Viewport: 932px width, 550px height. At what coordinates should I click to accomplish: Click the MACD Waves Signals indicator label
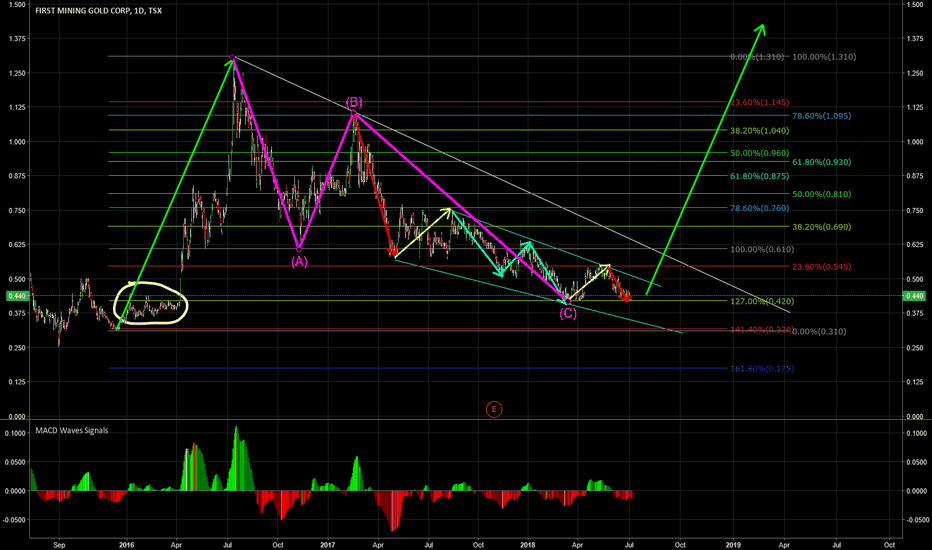pyautogui.click(x=72, y=430)
